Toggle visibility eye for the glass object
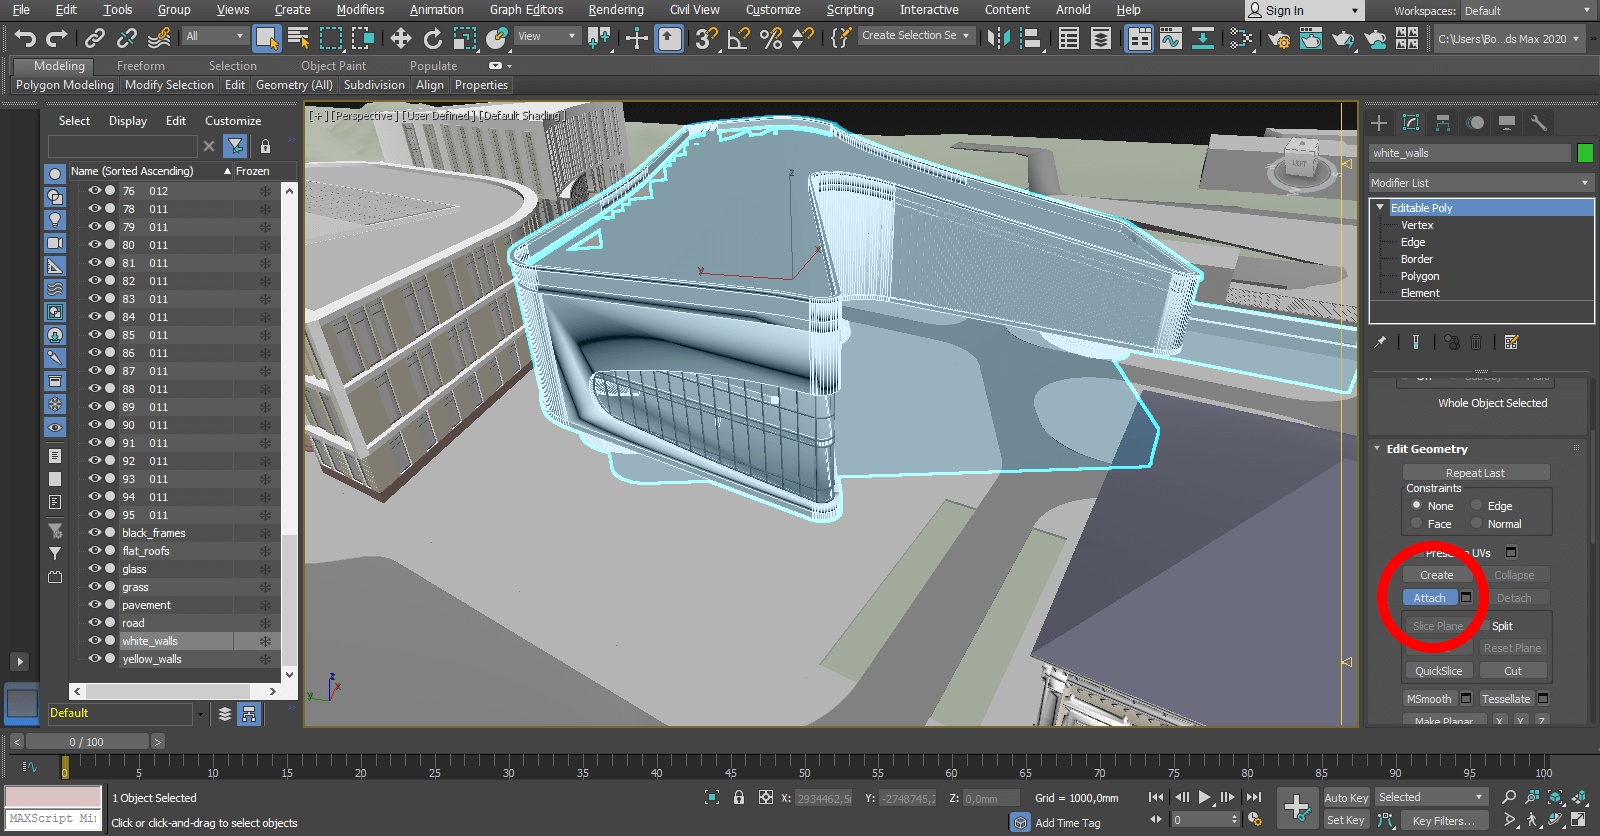 coord(95,569)
